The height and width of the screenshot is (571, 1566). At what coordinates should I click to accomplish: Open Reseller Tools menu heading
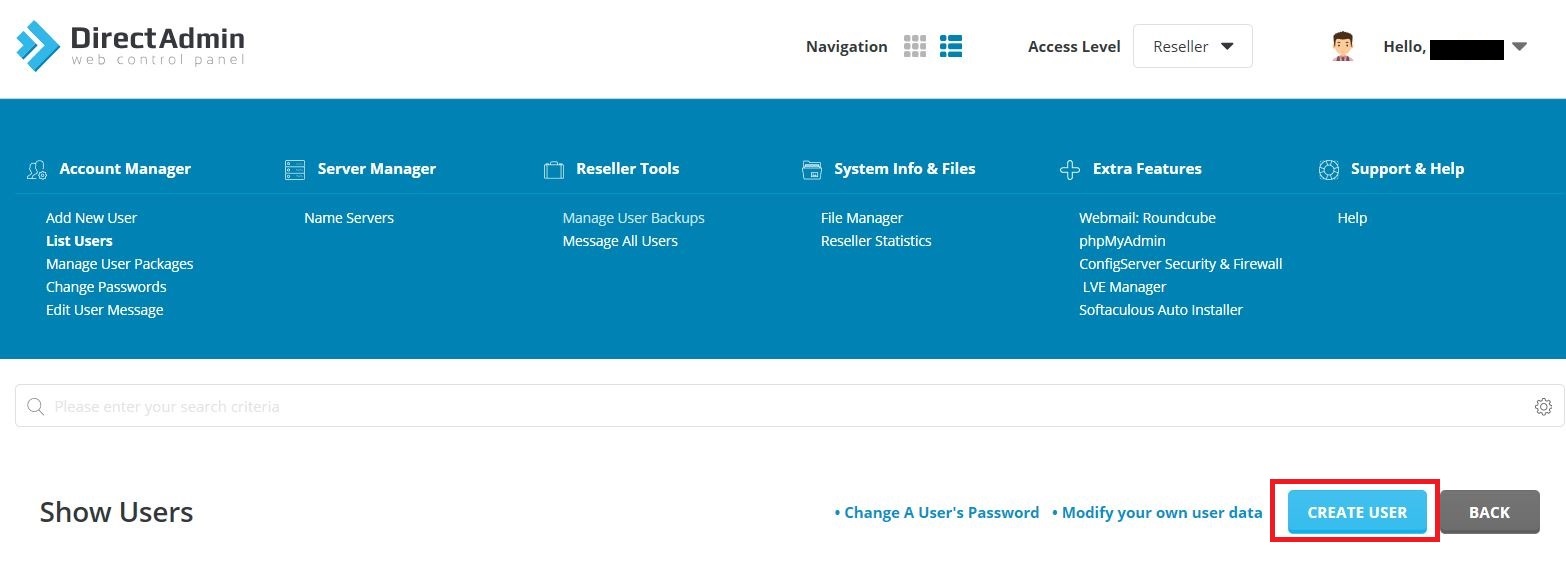click(628, 169)
